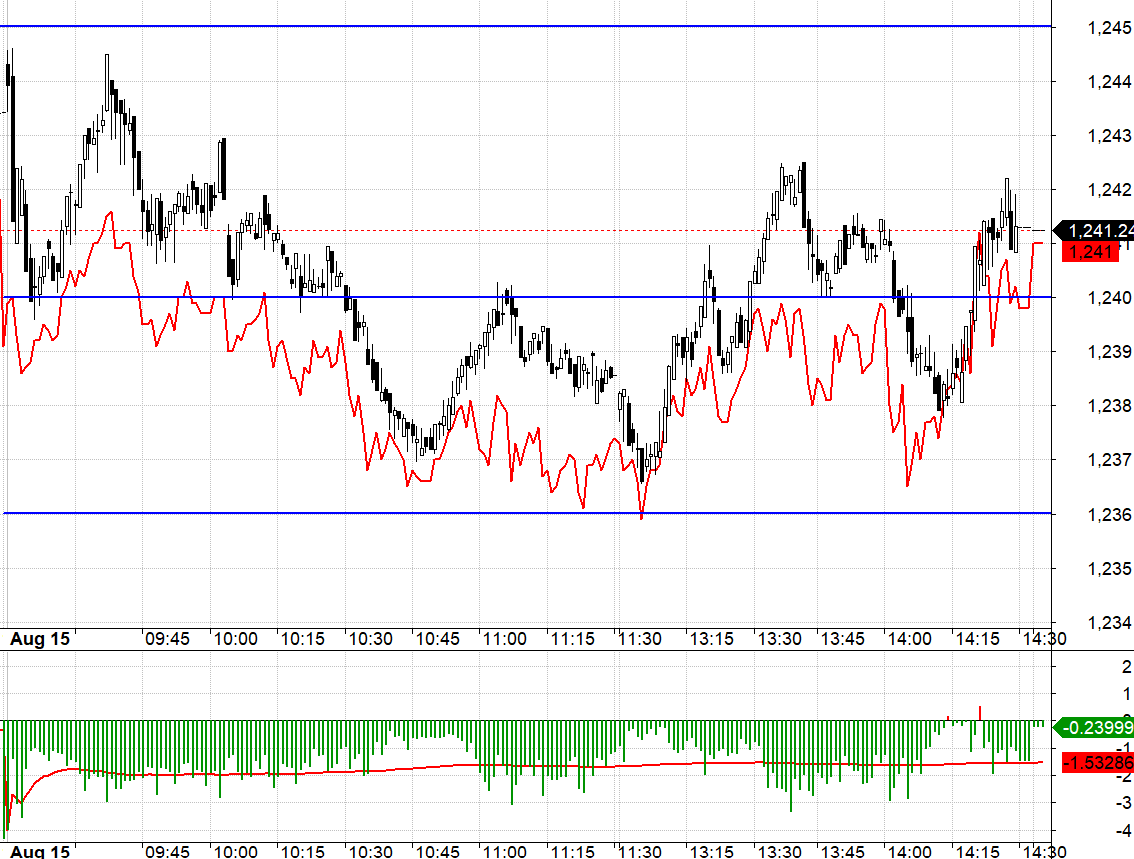Click the red dashed last-price line

pyautogui.click(x=600, y=230)
